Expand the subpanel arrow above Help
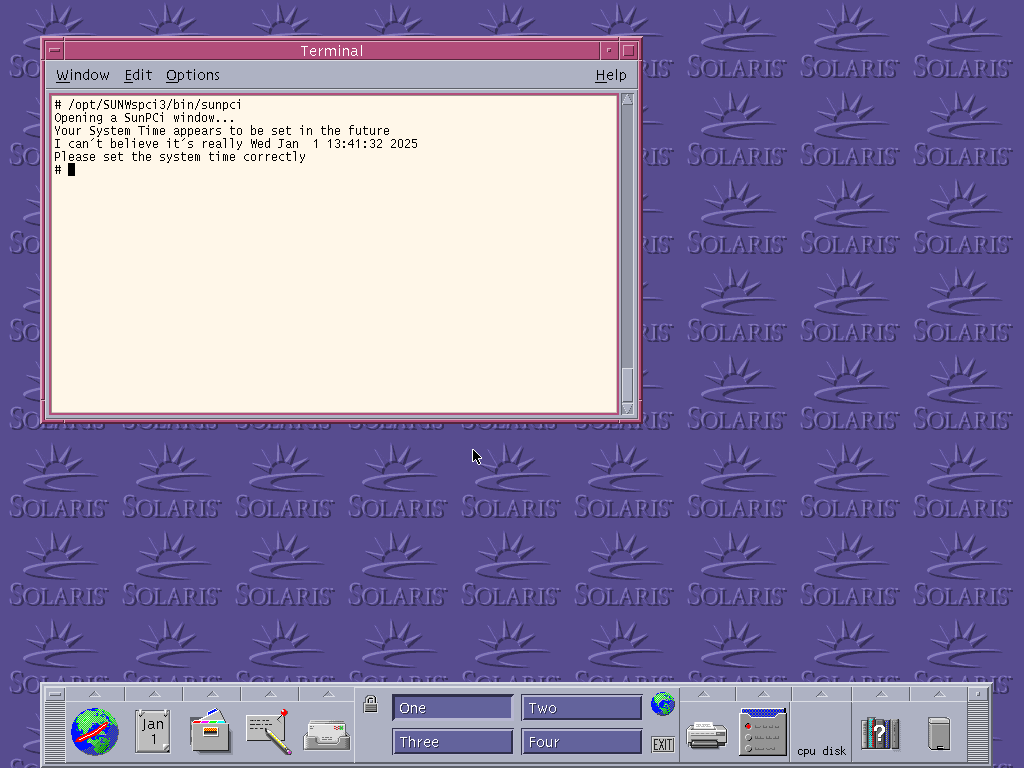The image size is (1024, 768). point(880,694)
